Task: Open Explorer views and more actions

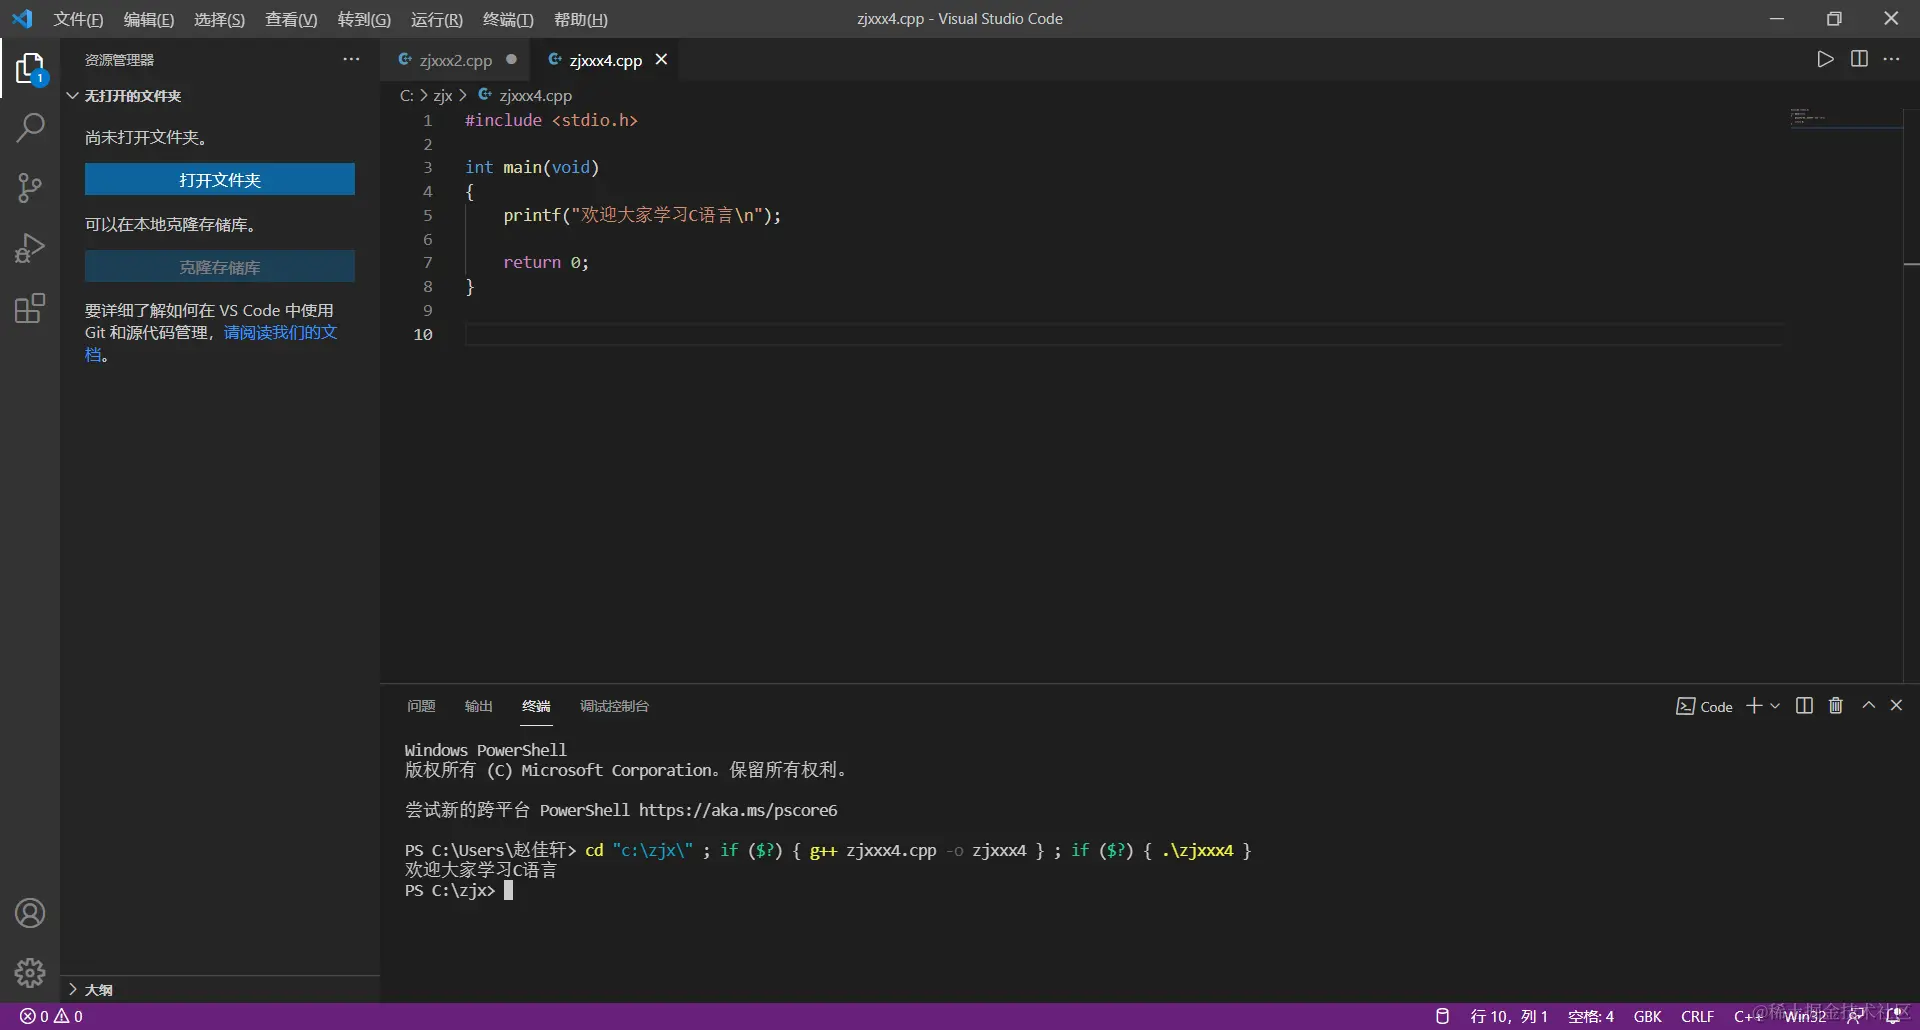Action: pos(351,59)
